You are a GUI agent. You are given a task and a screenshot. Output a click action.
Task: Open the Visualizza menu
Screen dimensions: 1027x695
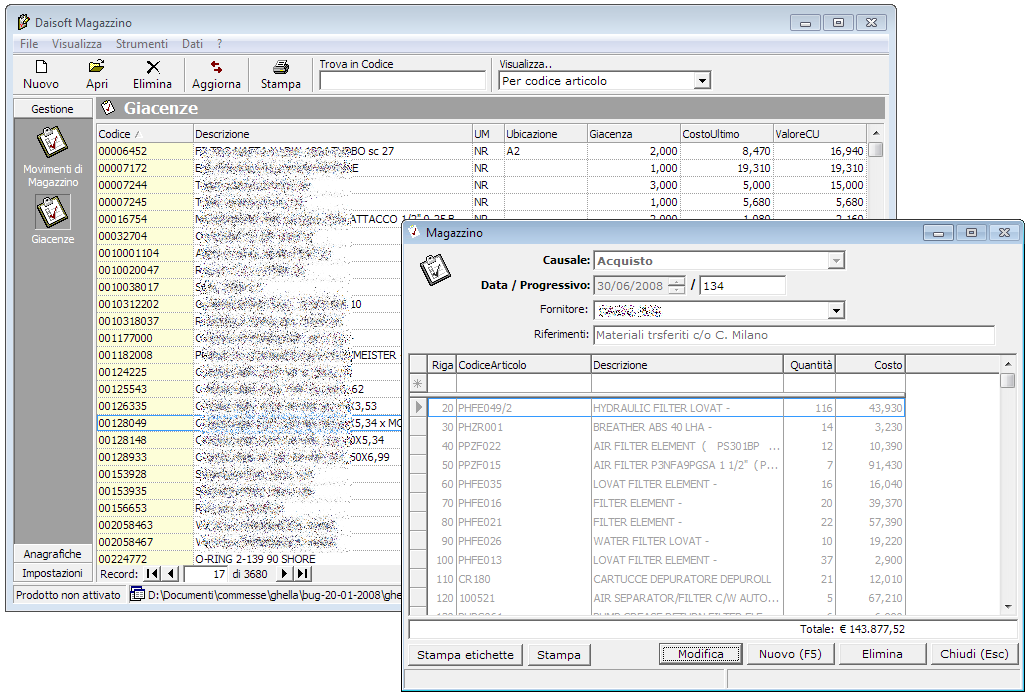(x=77, y=44)
